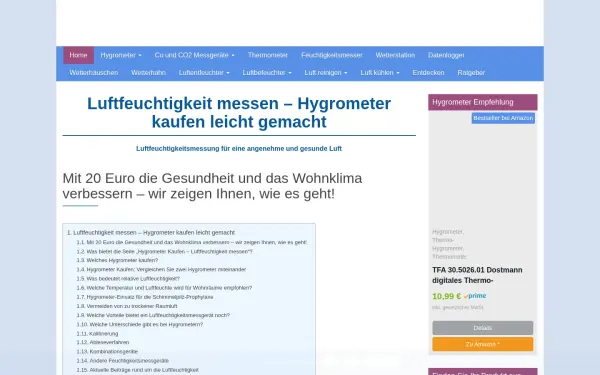Go to Feuchtigkeitsmesser page
The width and height of the screenshot is (600, 375).
[x=331, y=55]
